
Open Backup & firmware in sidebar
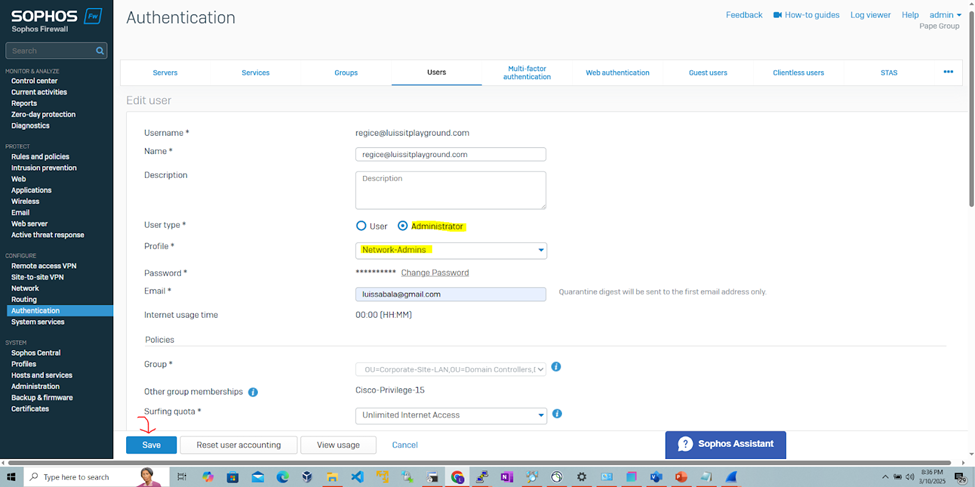(42, 398)
